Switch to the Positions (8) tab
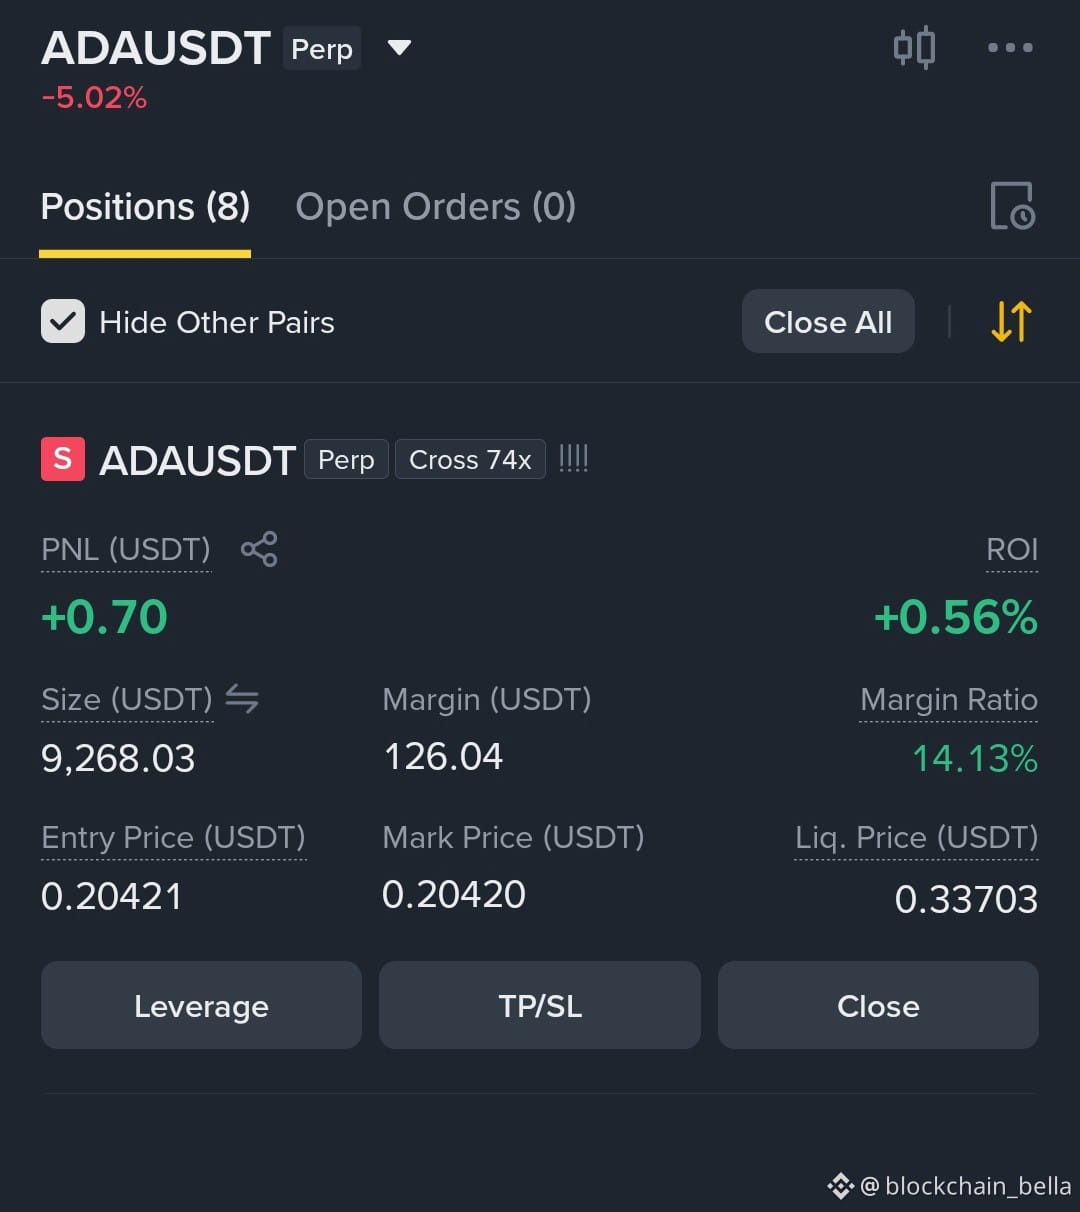Screen dimensions: 1080x1212 point(145,207)
